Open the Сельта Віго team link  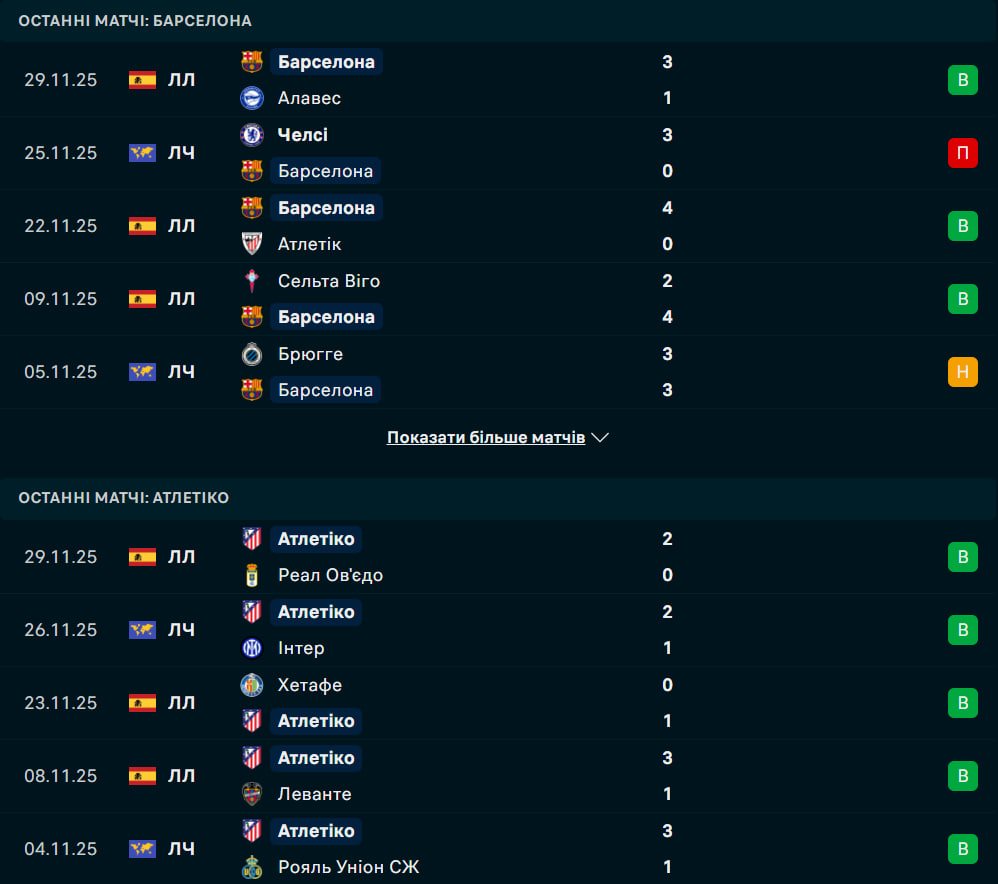click(328, 281)
